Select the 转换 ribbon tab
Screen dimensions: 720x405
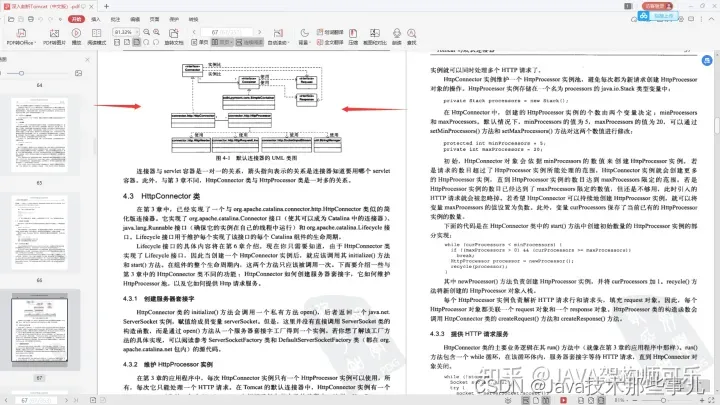pyautogui.click(x=194, y=19)
